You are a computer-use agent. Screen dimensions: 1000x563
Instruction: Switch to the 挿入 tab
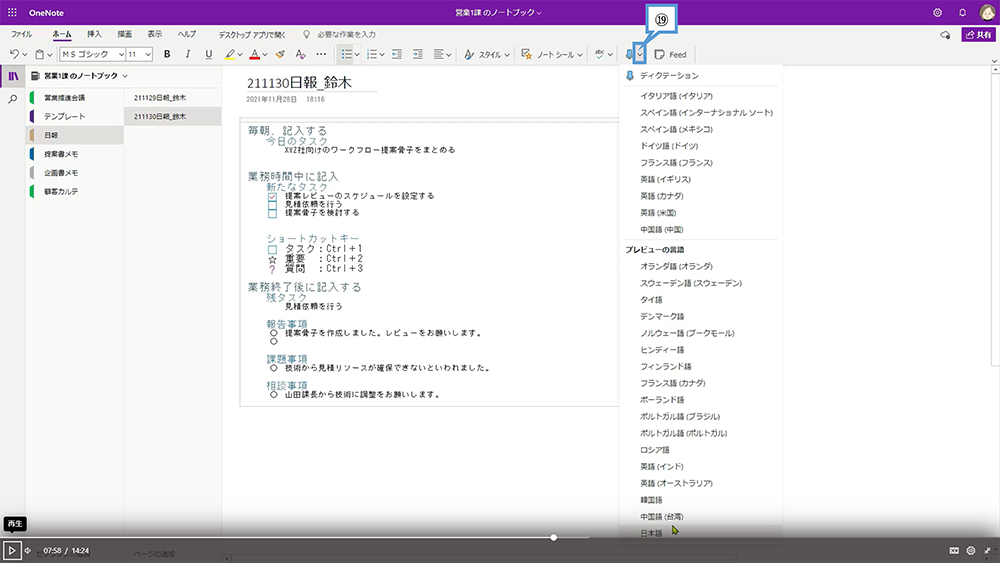pyautogui.click(x=94, y=34)
